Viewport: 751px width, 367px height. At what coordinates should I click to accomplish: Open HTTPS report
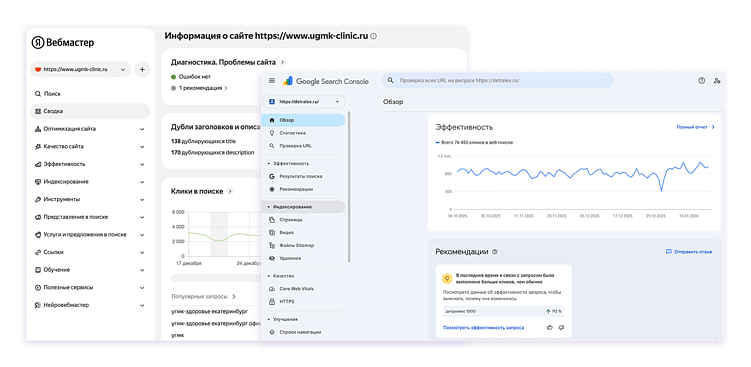(303, 302)
